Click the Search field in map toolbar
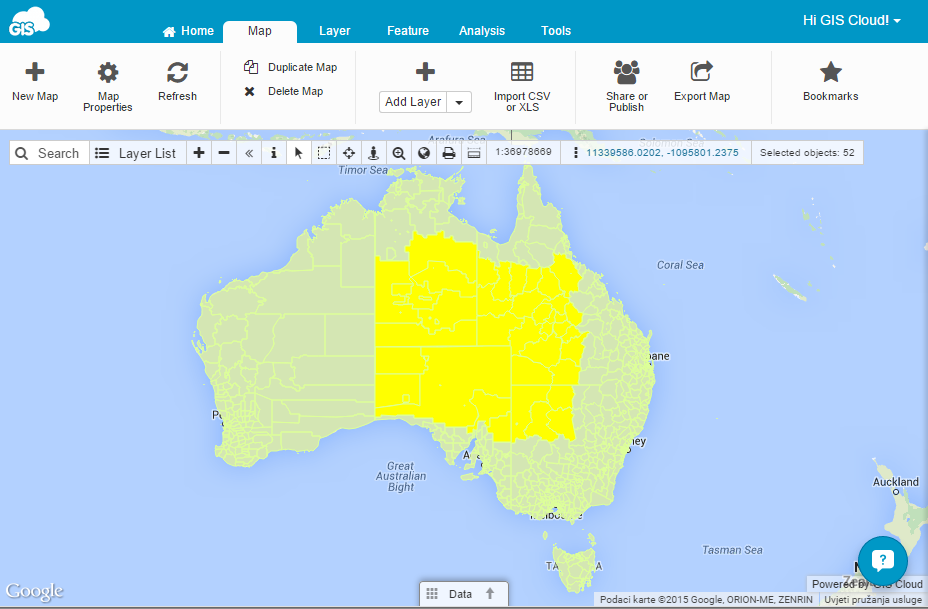928x609 pixels. [x=48, y=153]
